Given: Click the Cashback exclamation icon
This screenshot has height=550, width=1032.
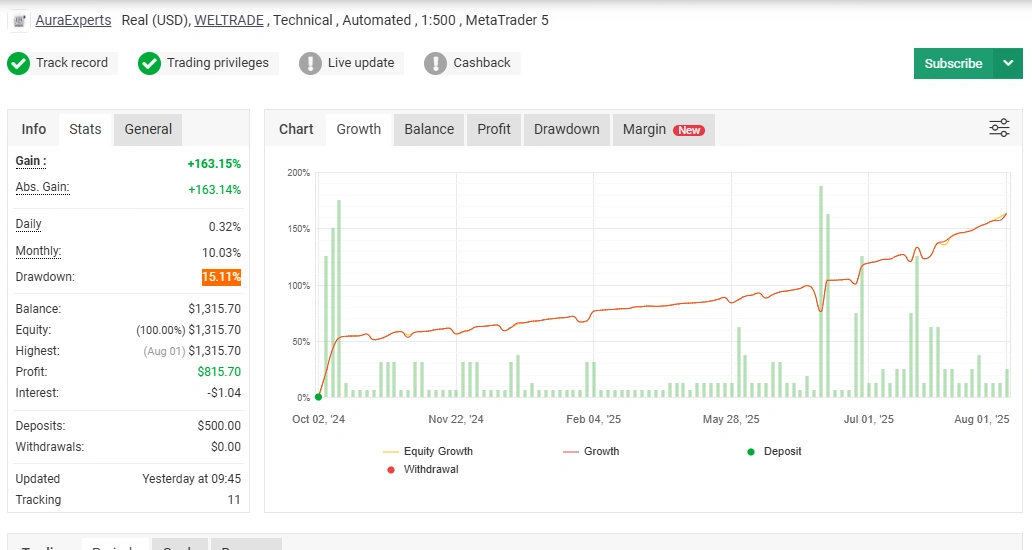Looking at the screenshot, I should tap(435, 63).
